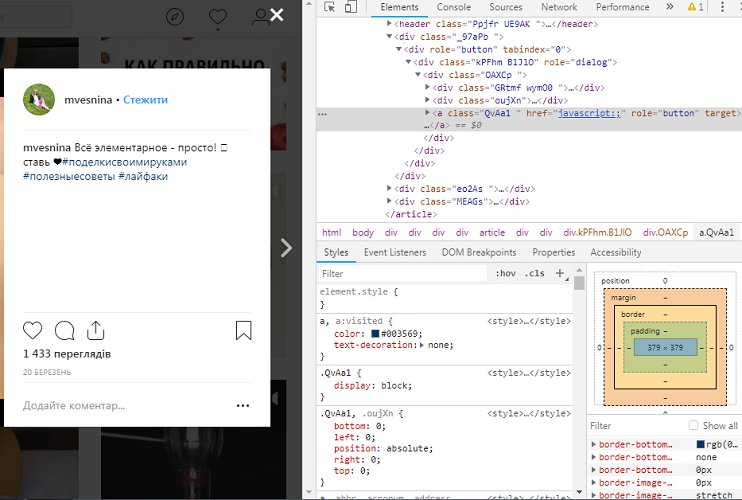Expand the header Ppjfr UE9AK node

(x=389, y=23)
